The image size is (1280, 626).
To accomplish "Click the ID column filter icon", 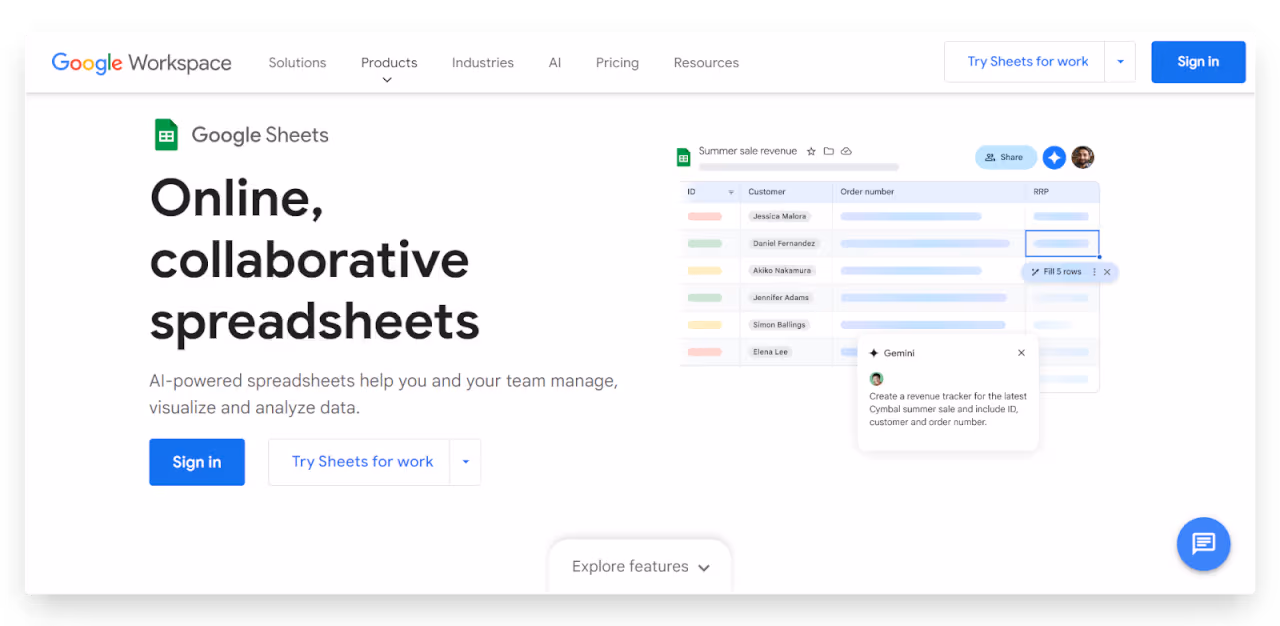I will pyautogui.click(x=731, y=192).
